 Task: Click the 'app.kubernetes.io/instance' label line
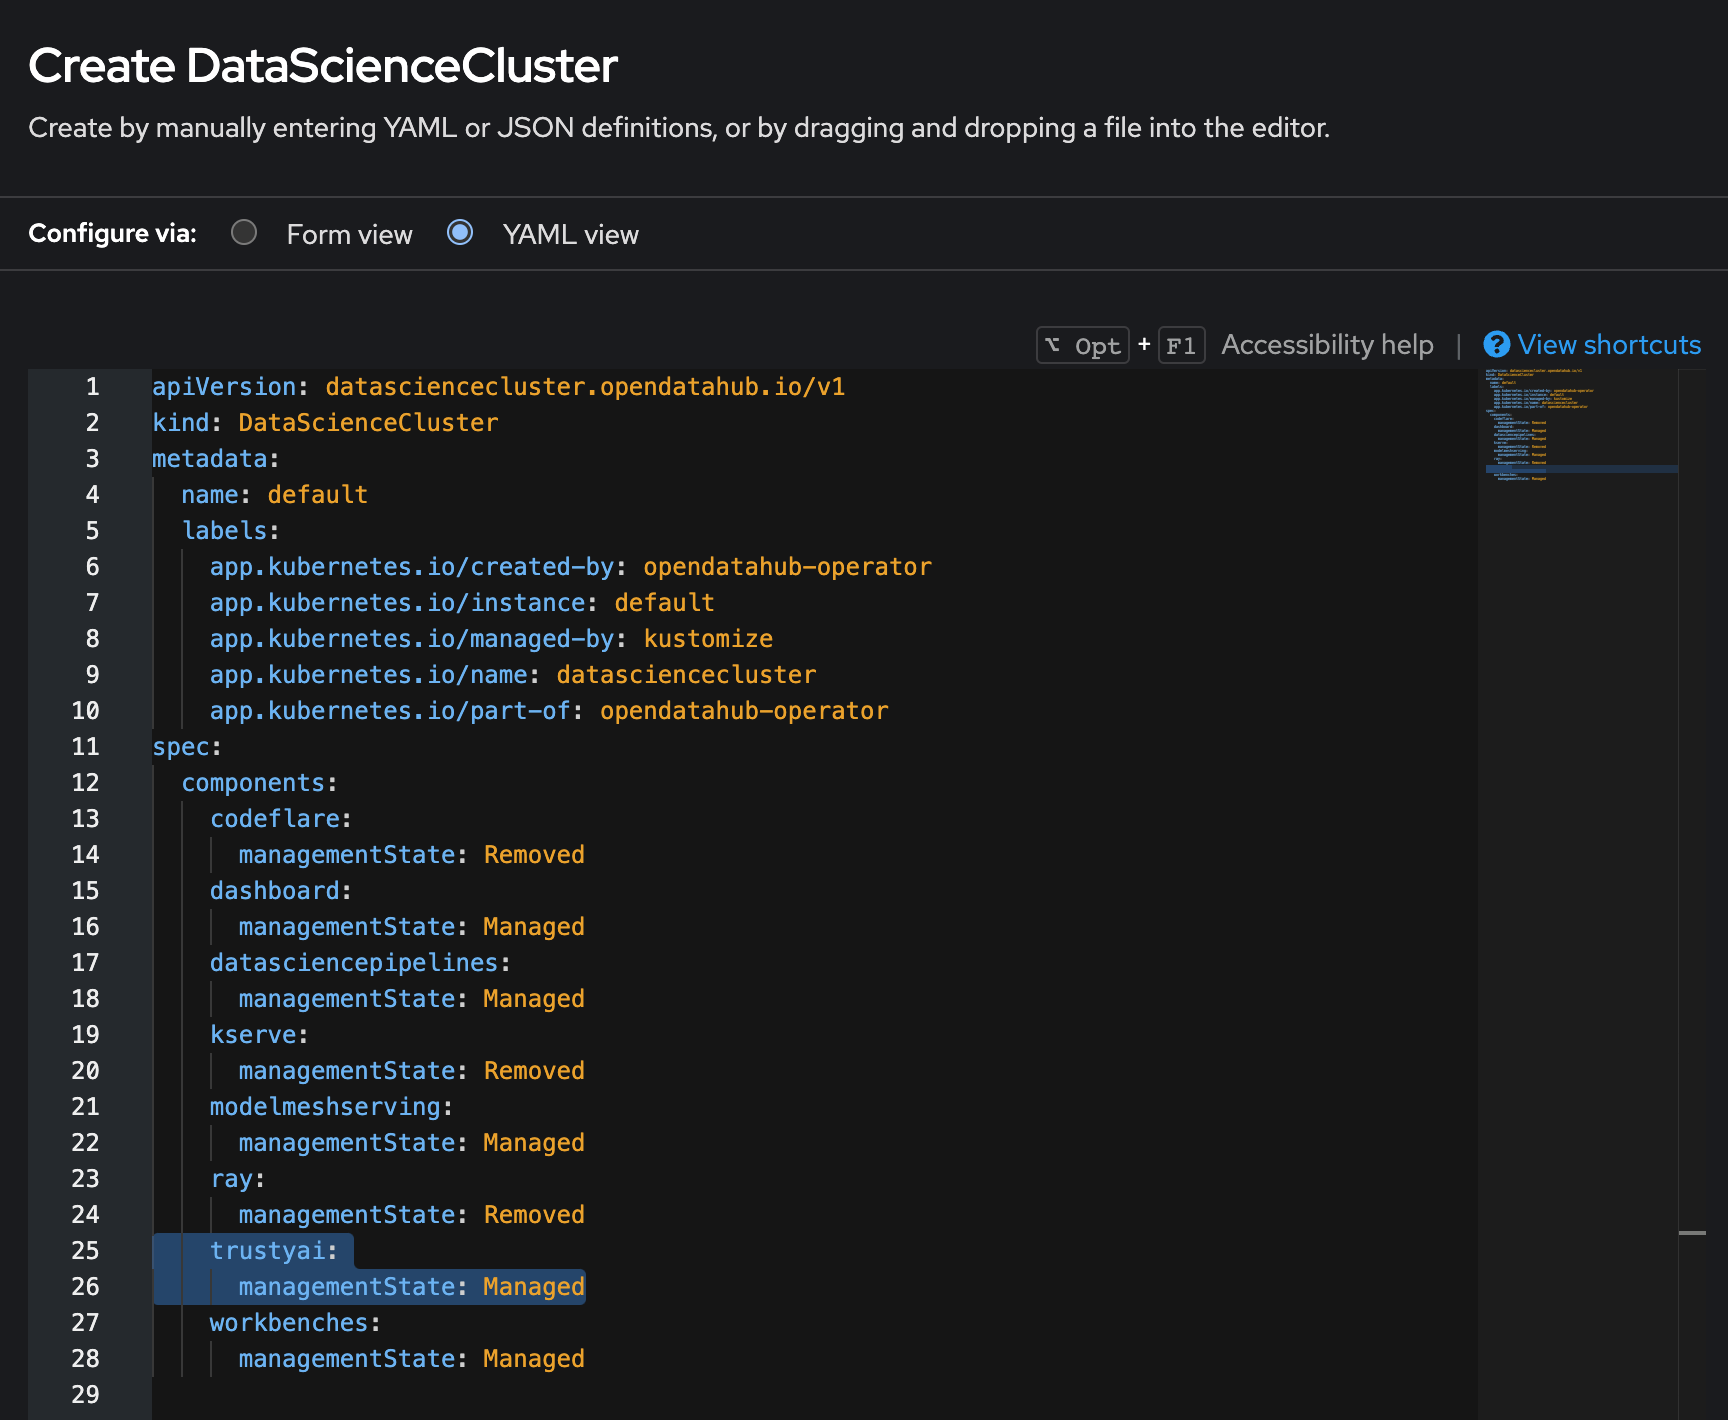(462, 603)
